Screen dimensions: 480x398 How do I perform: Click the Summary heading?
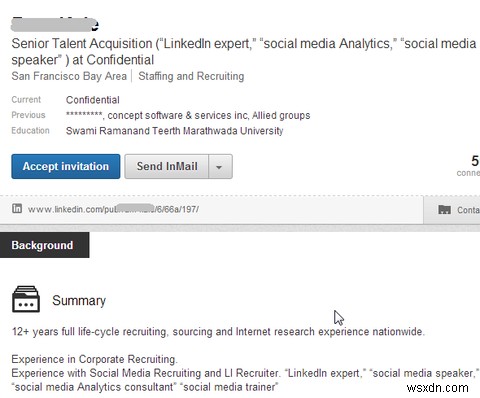pyautogui.click(x=79, y=300)
